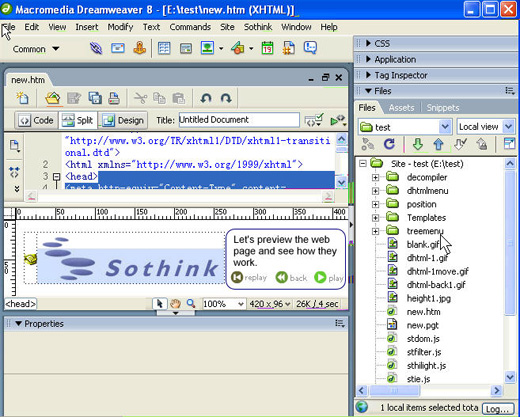Collapse the Site - test root node
Viewport: 520px width, 417px height.
[363, 163]
